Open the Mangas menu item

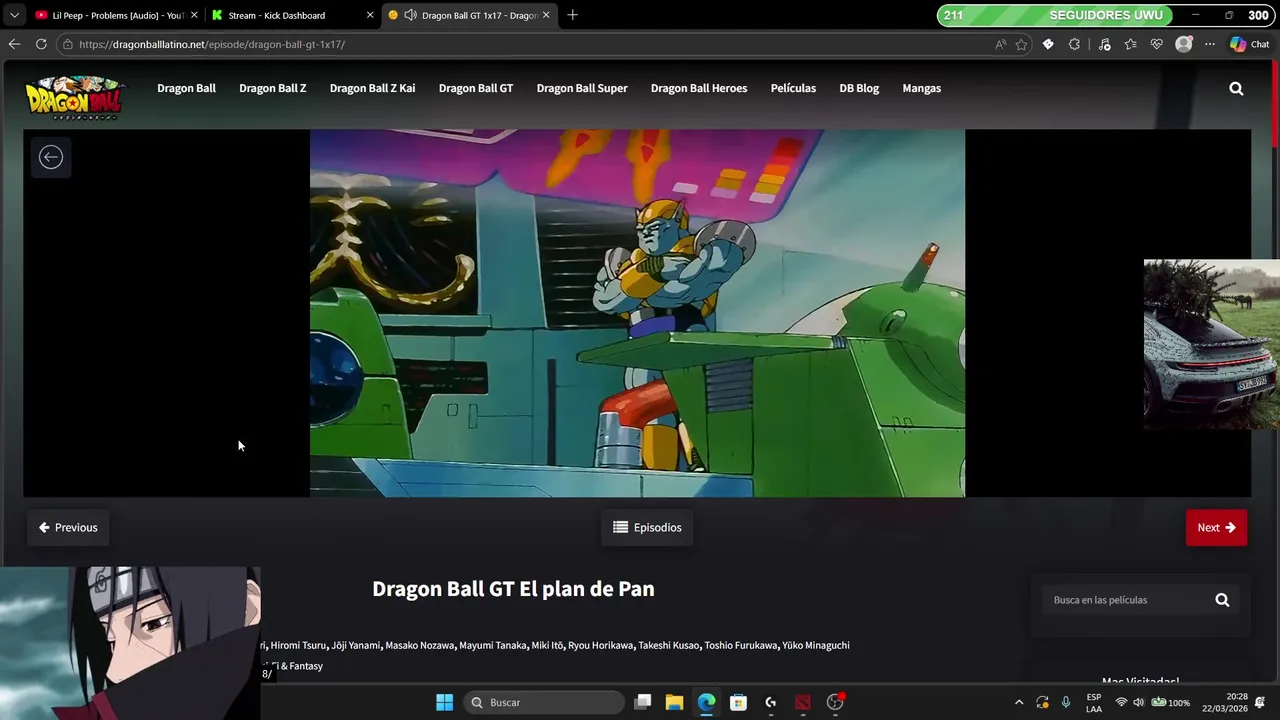pyautogui.click(x=921, y=88)
